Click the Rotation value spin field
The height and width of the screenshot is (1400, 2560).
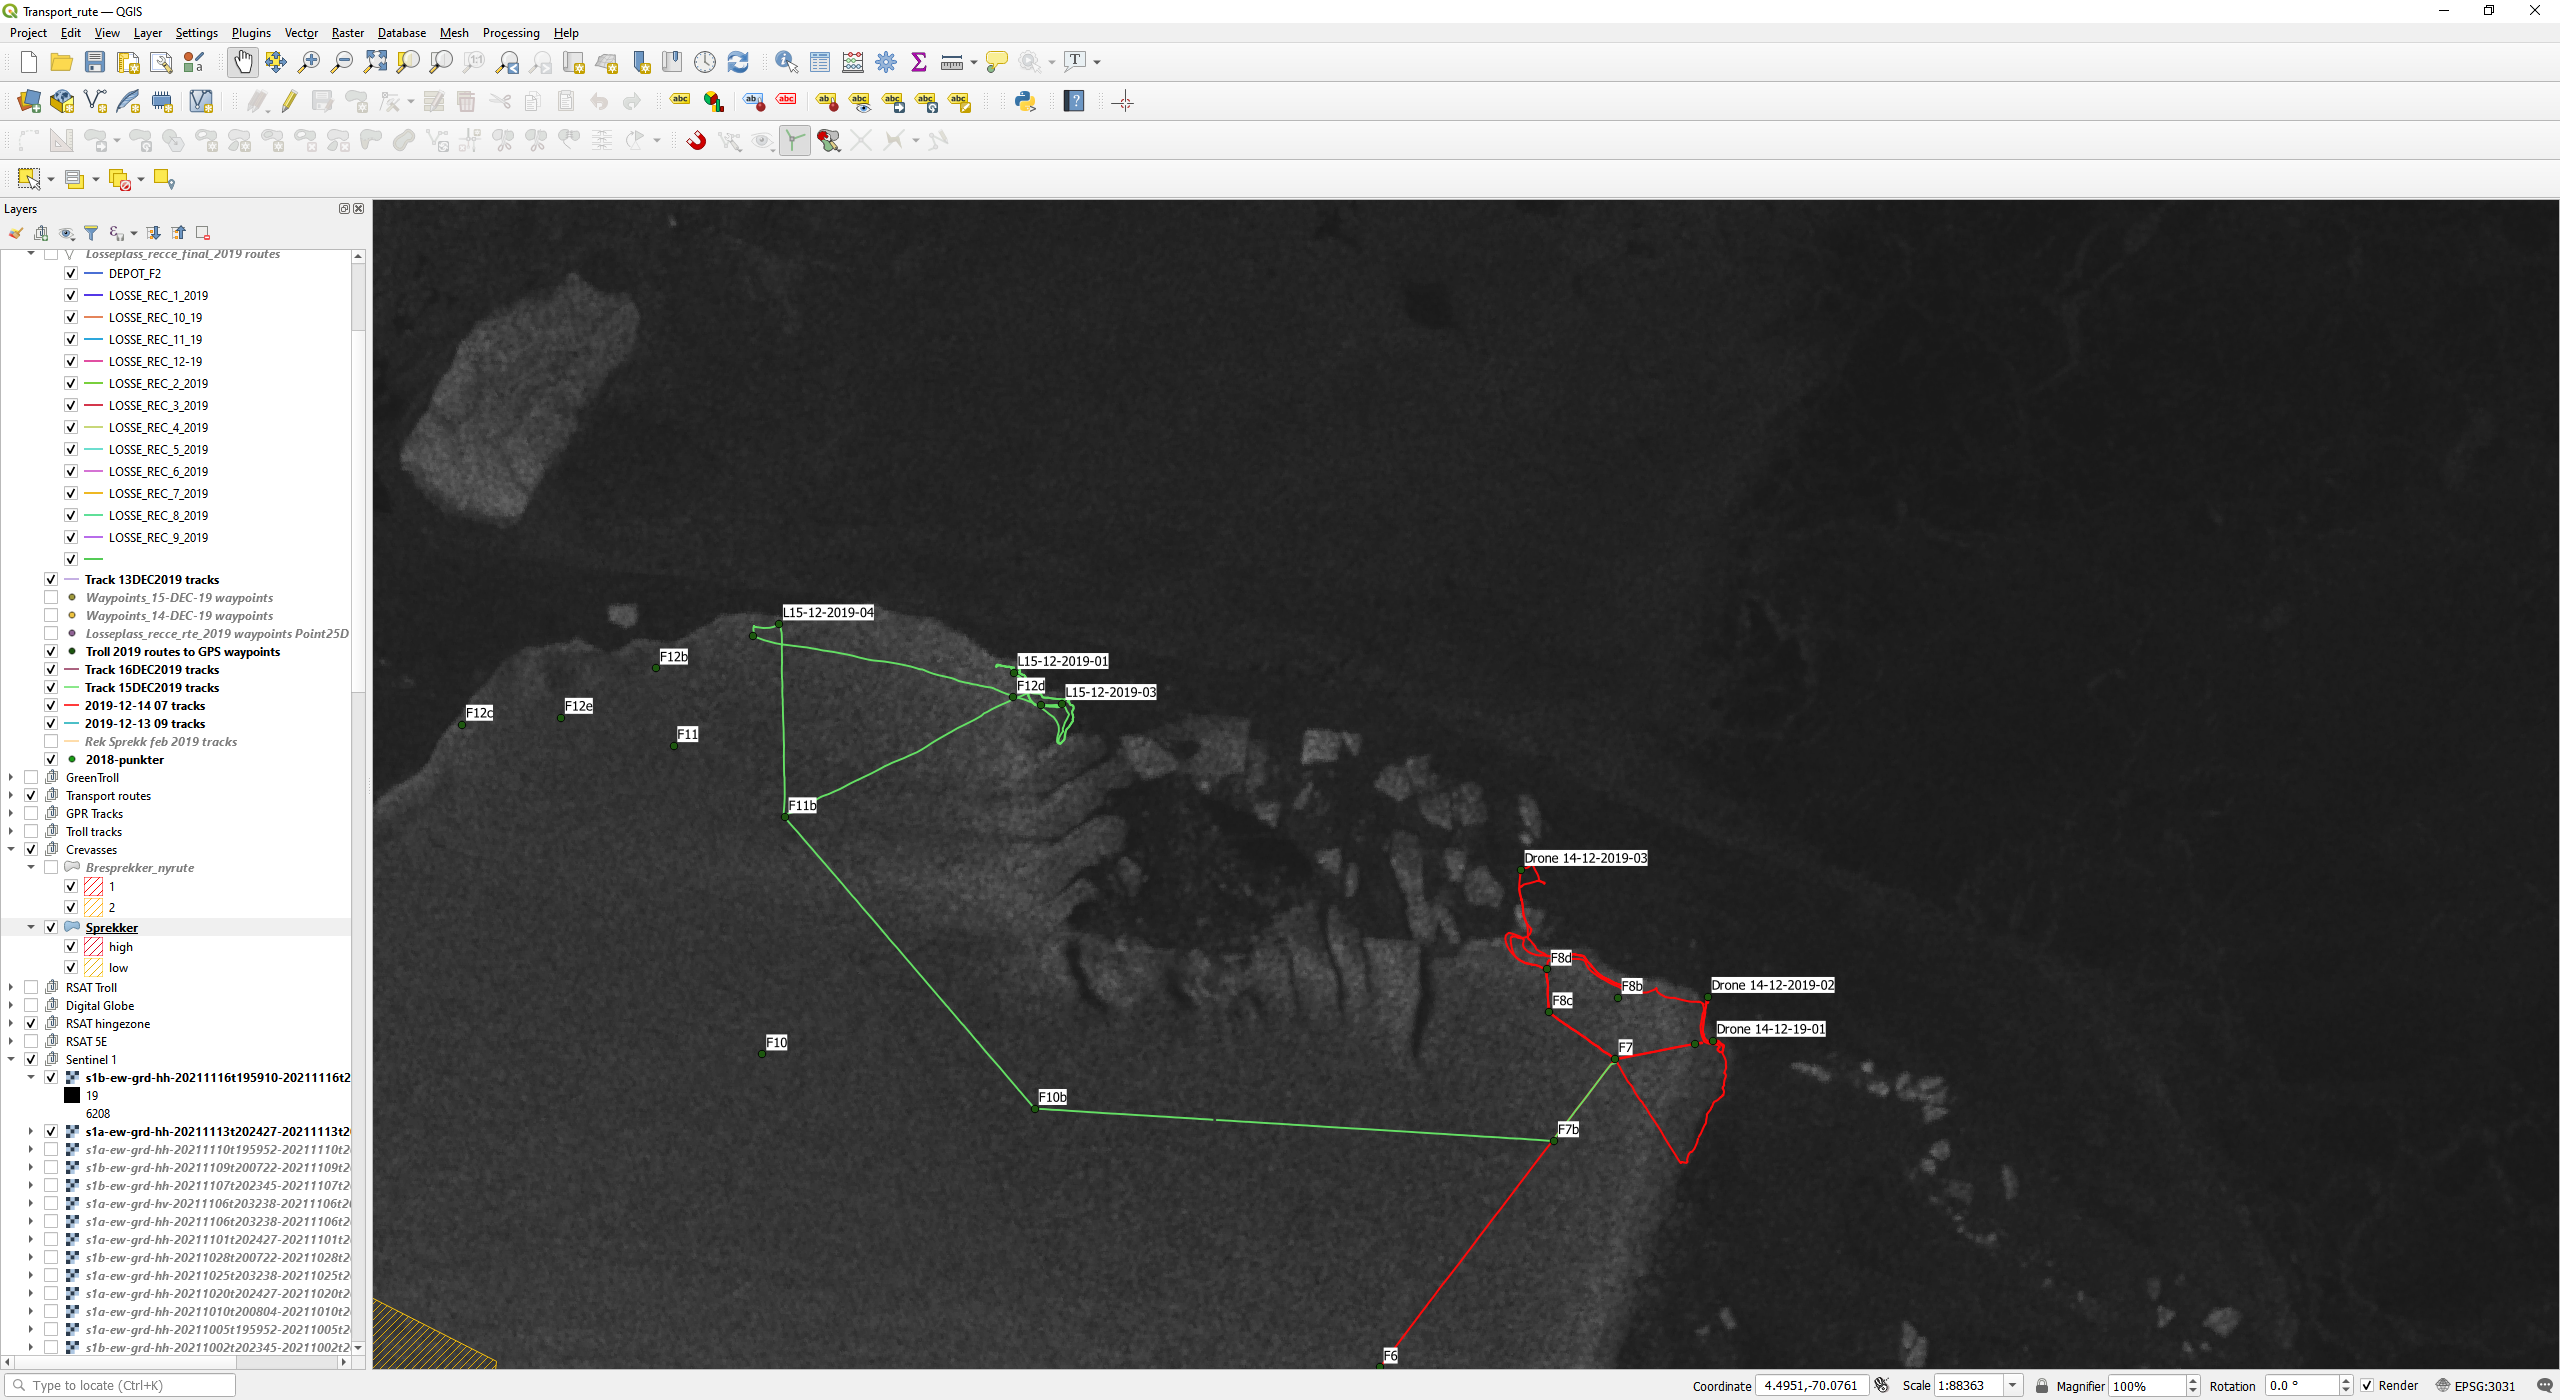pyautogui.click(x=2302, y=1385)
